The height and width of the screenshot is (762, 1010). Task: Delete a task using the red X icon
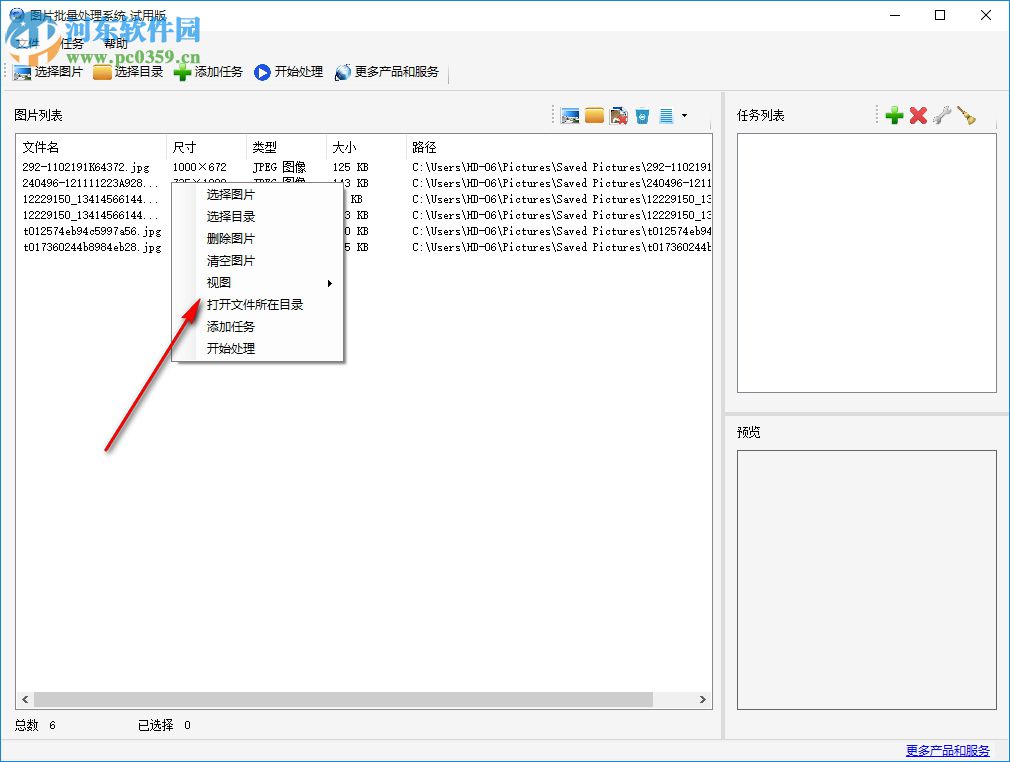click(918, 115)
